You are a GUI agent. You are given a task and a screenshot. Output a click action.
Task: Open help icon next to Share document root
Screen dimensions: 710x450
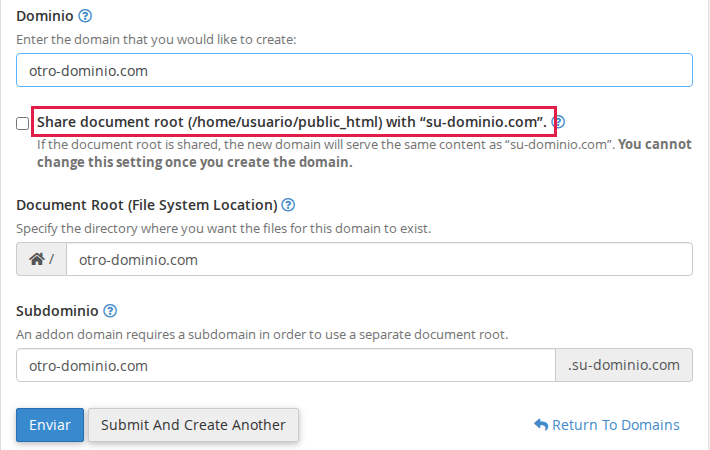559,122
